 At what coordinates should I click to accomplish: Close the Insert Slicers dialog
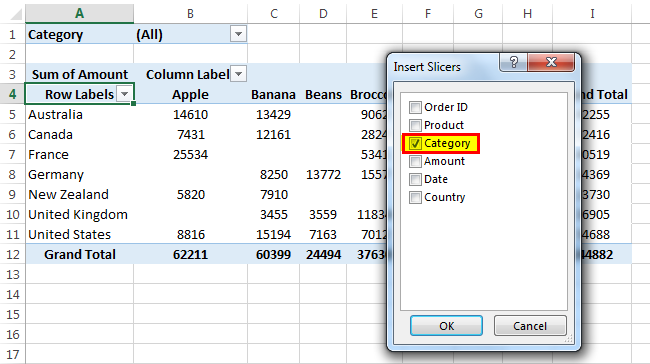pyautogui.click(x=551, y=62)
